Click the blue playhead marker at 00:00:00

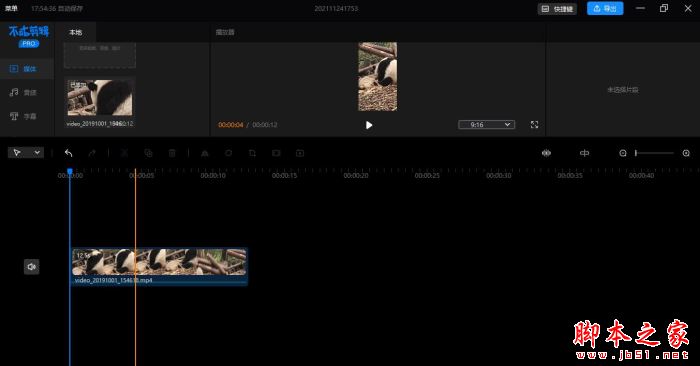click(x=70, y=171)
